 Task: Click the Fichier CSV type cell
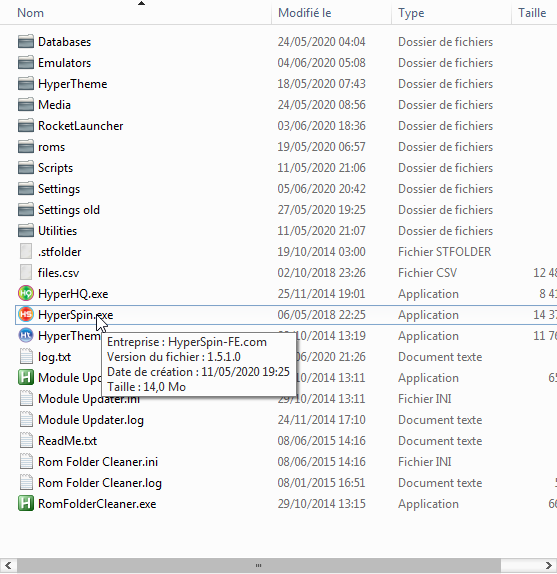pyautogui.click(x=427, y=273)
